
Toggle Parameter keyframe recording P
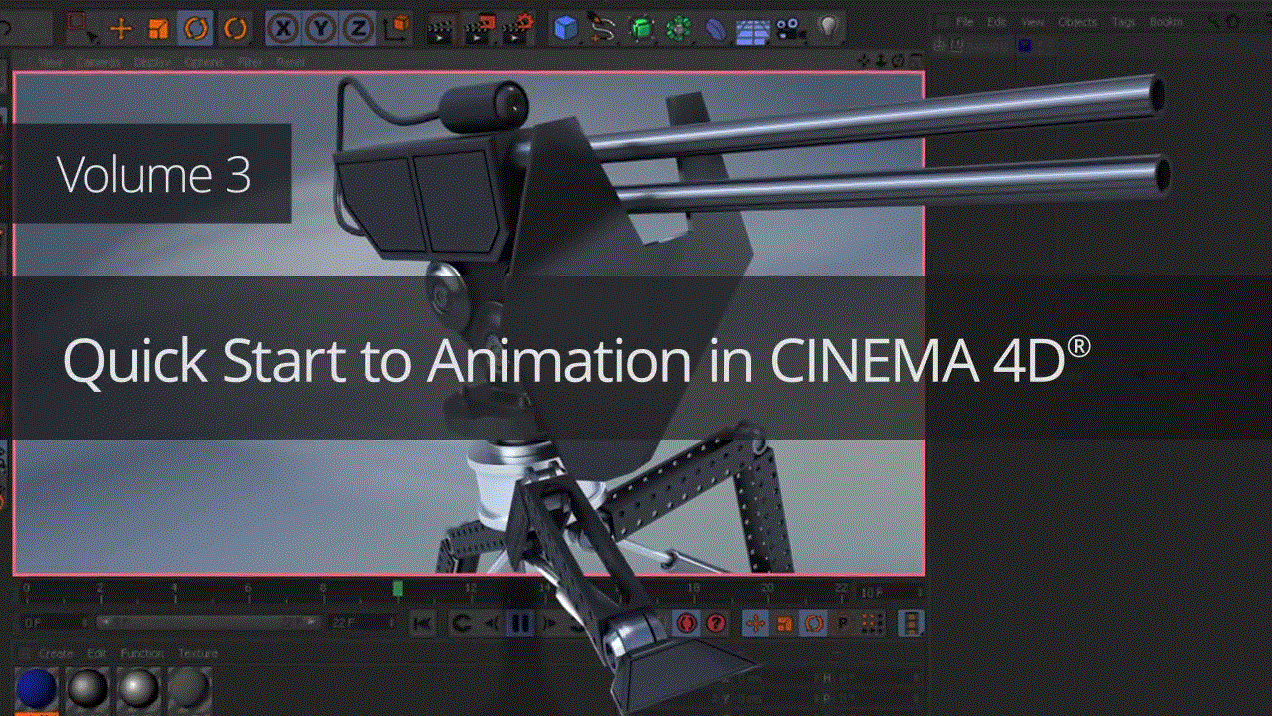[843, 624]
